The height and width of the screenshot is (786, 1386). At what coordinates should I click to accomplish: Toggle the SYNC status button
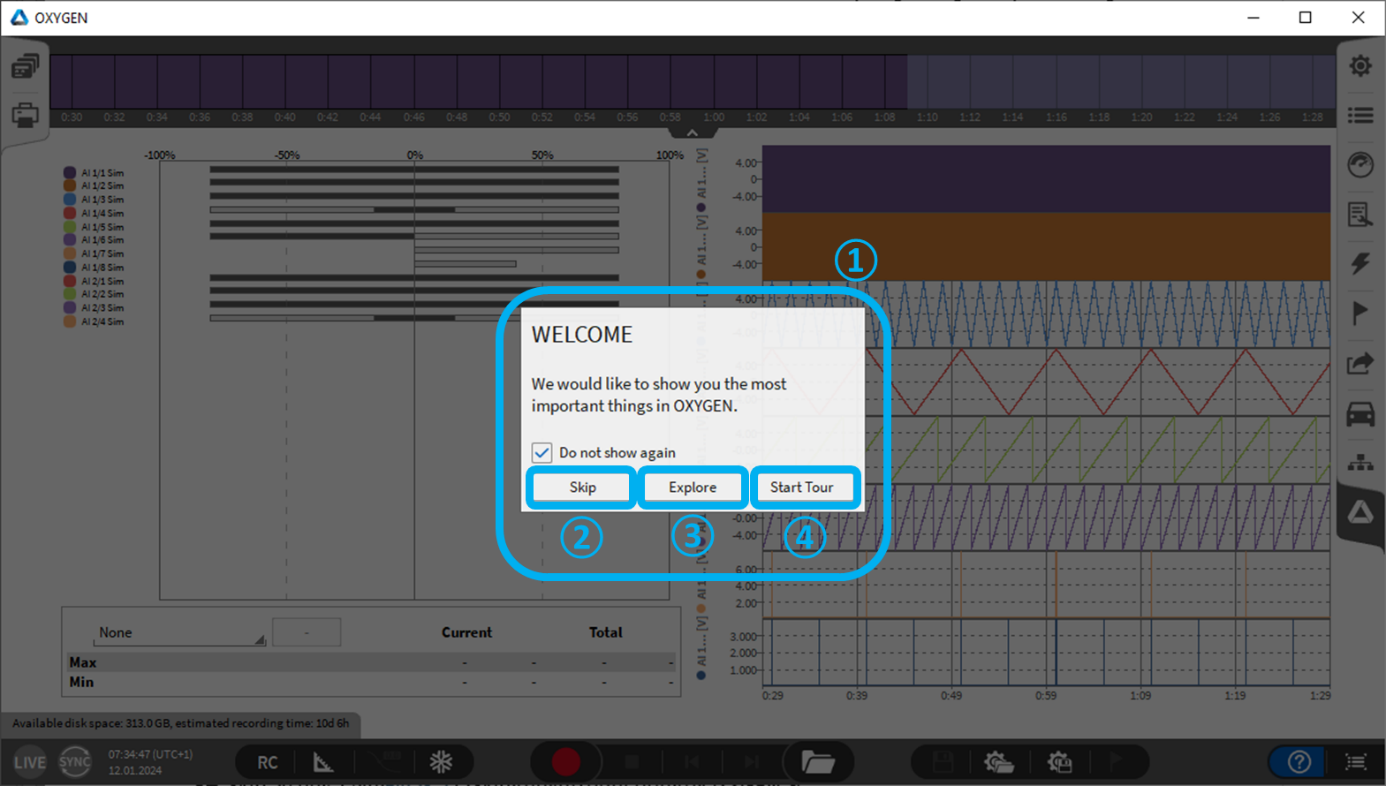click(x=75, y=762)
